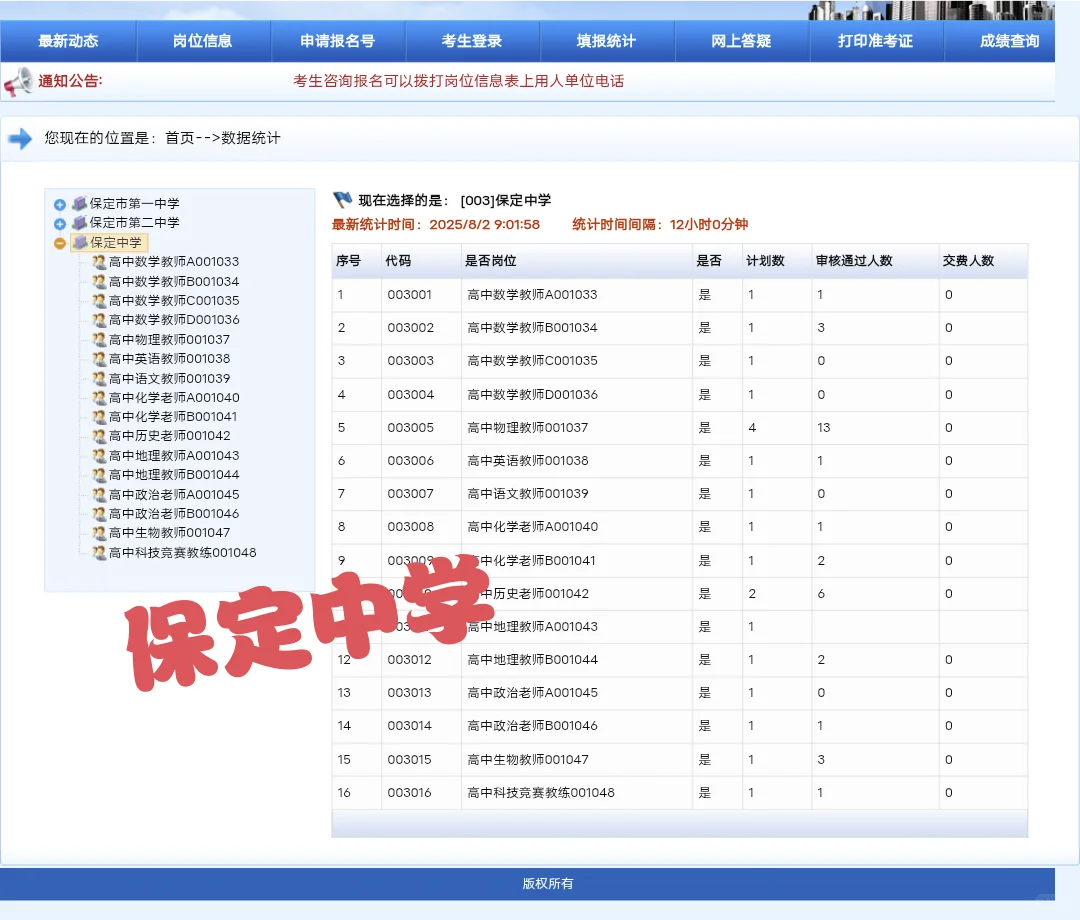
Task: Click the people icon for 高中政治老师A001045
Action: click(x=99, y=495)
